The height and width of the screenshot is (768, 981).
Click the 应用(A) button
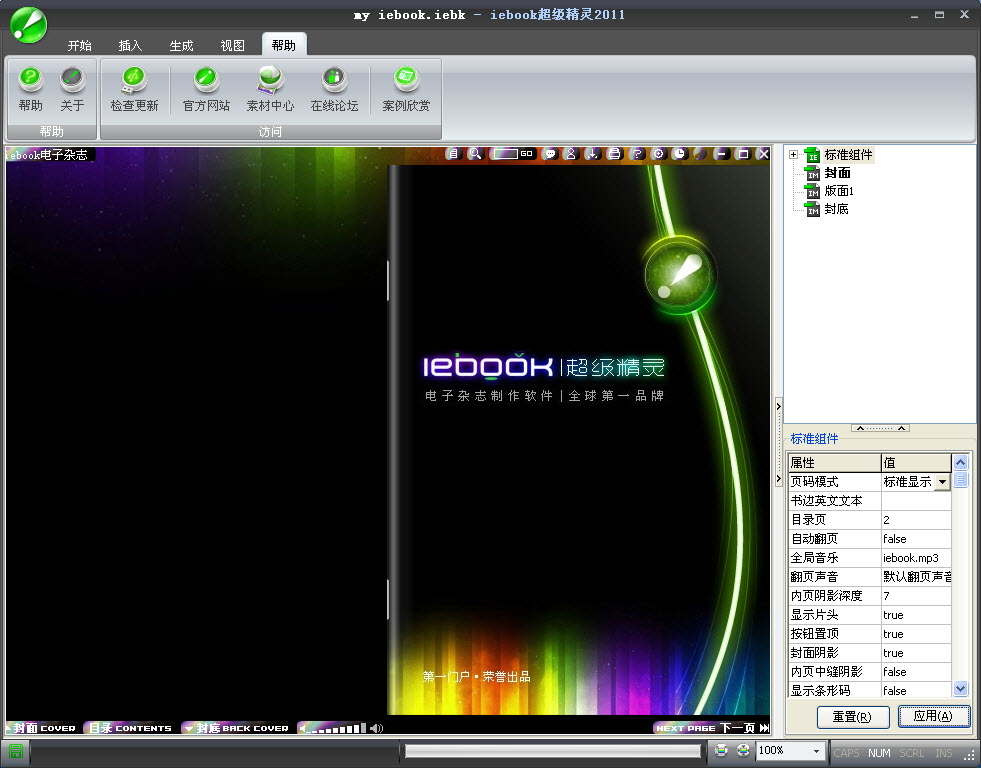933,716
